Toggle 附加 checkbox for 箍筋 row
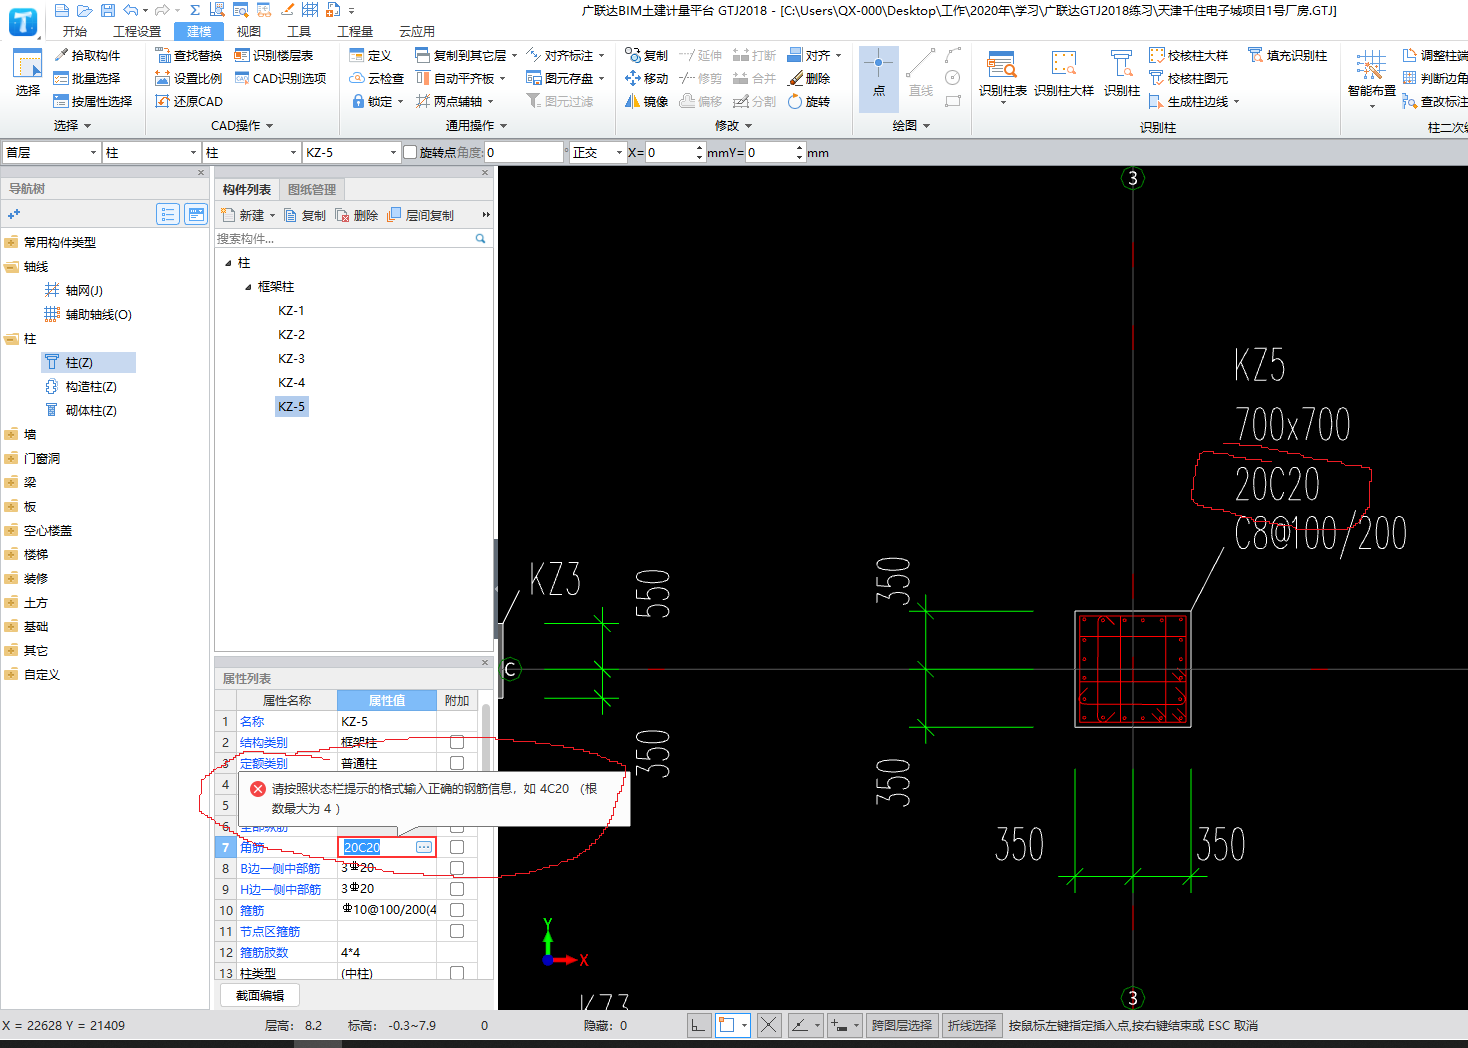 tap(457, 910)
